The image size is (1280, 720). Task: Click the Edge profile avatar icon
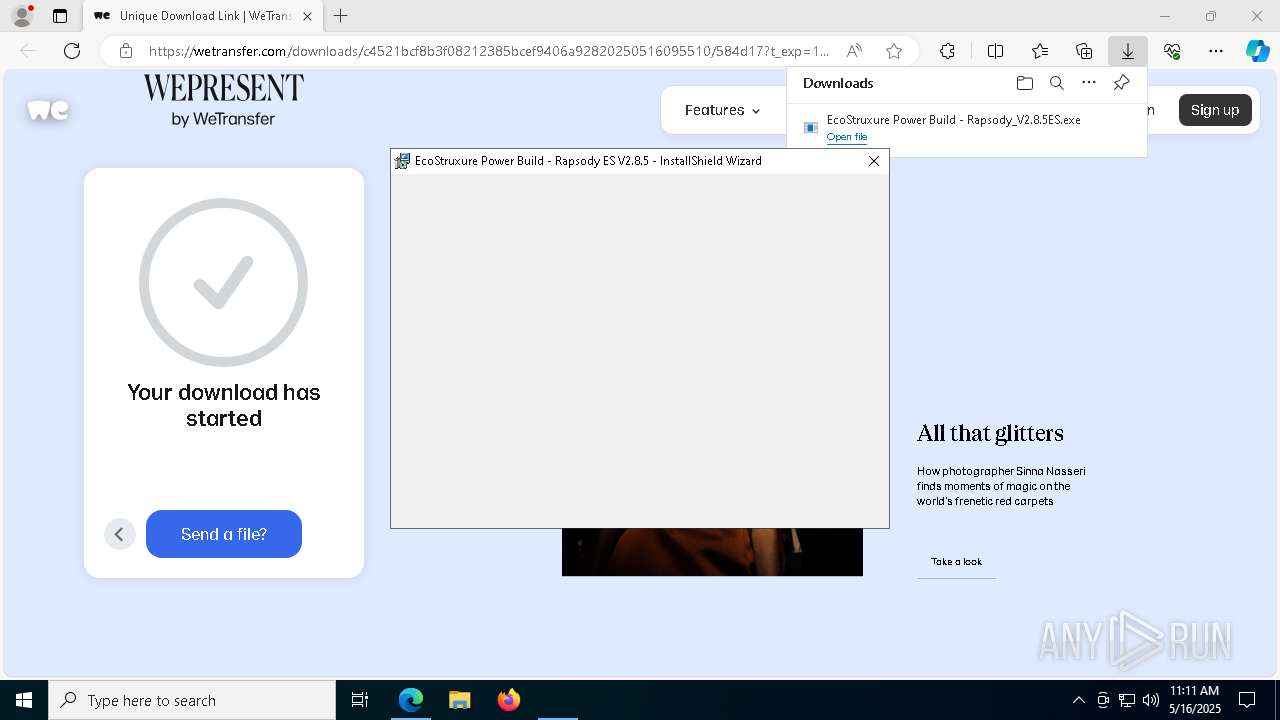click(x=21, y=16)
